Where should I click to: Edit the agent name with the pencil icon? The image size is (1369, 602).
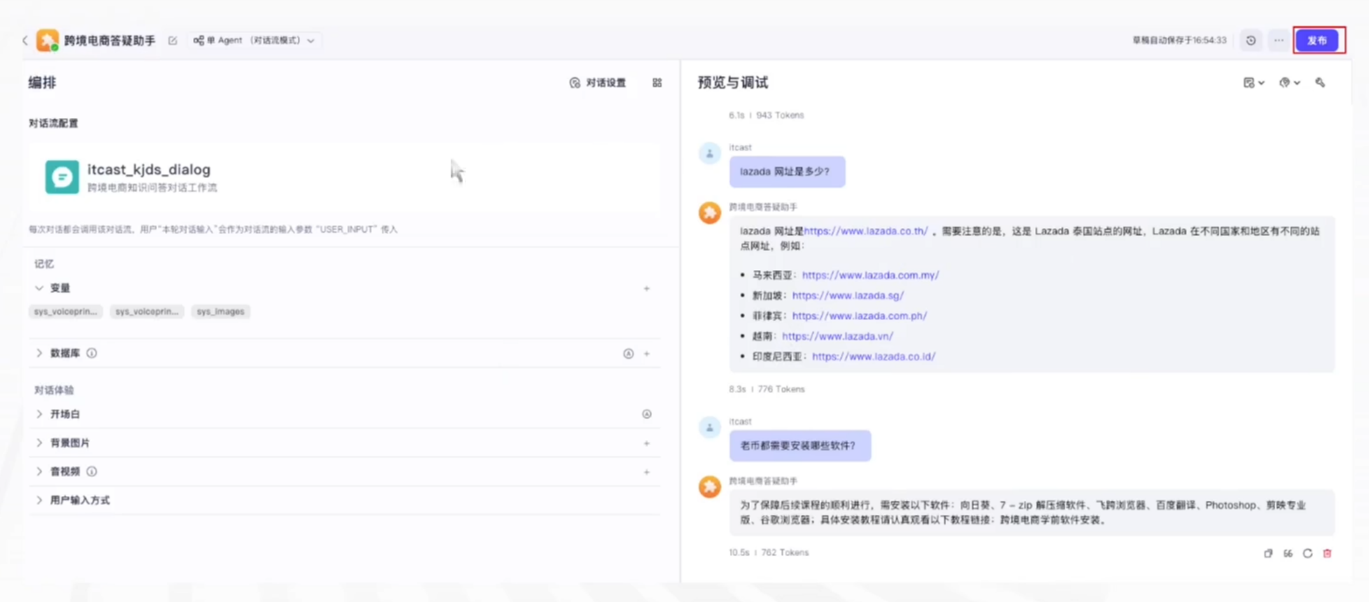173,41
